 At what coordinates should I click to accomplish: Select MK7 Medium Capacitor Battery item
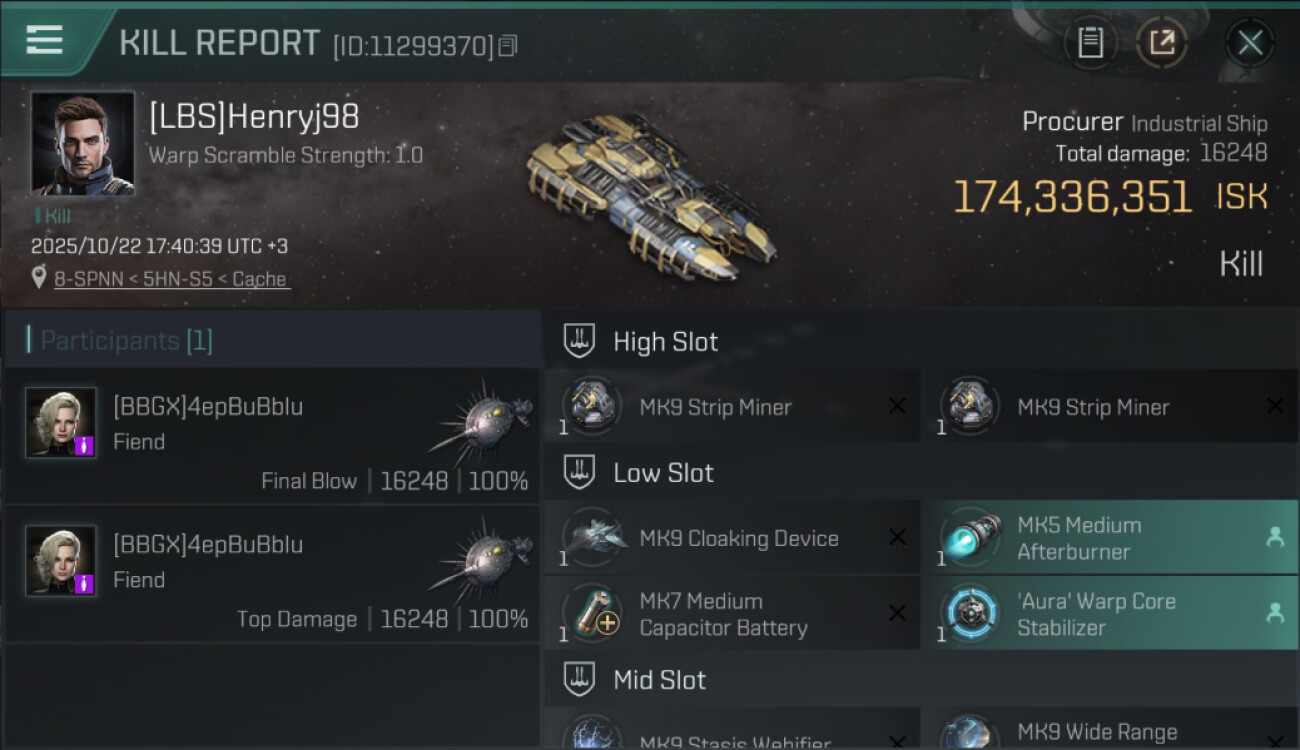pos(732,613)
